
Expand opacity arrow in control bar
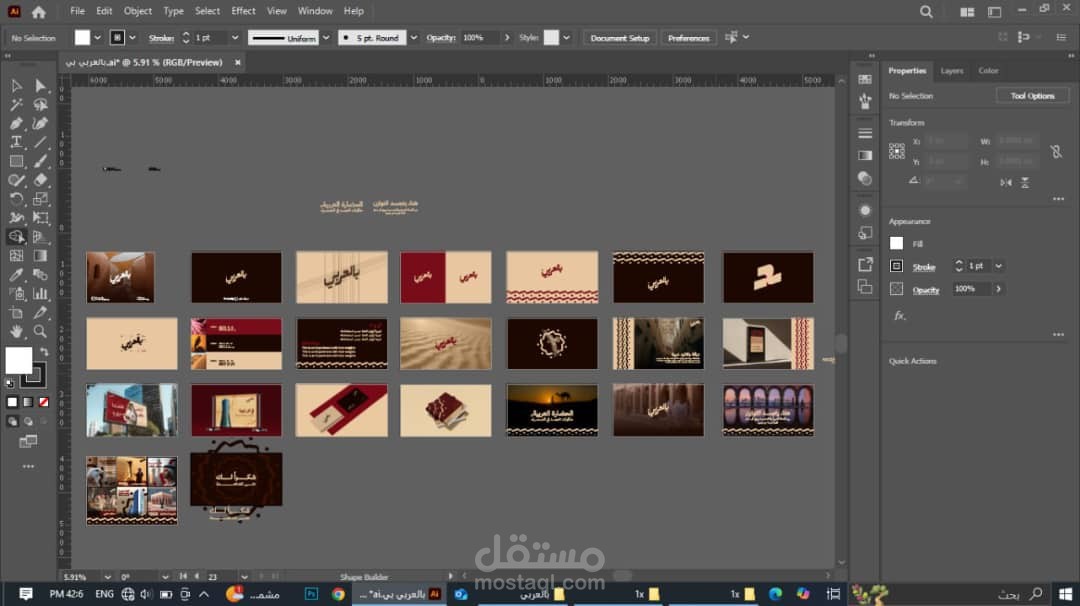coord(507,38)
